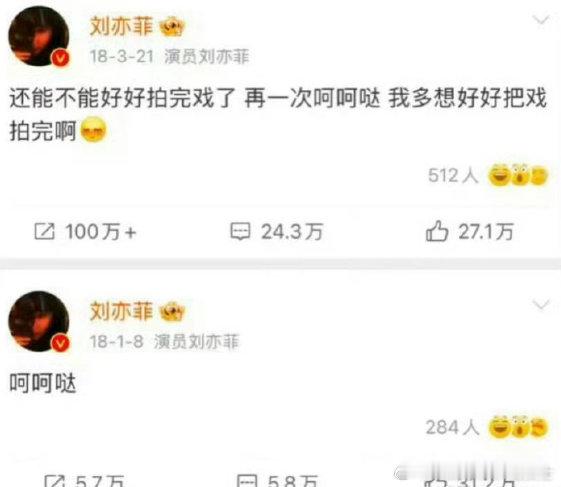
Task: Click the verified badge on the first avatar
Action: pyautogui.click(x=61, y=58)
